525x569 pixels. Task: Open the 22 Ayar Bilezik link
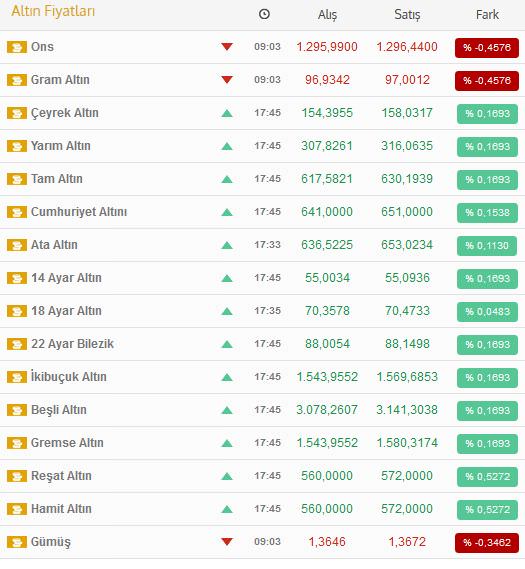[72, 344]
